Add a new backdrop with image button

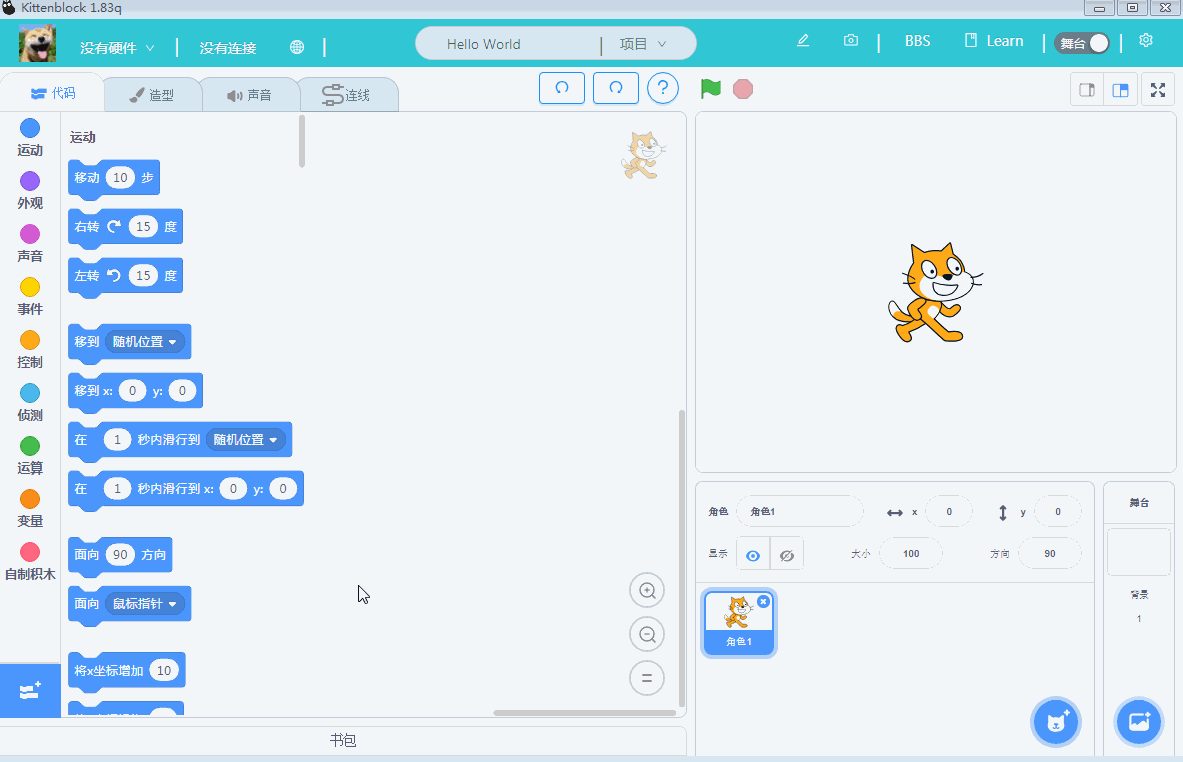point(1139,722)
